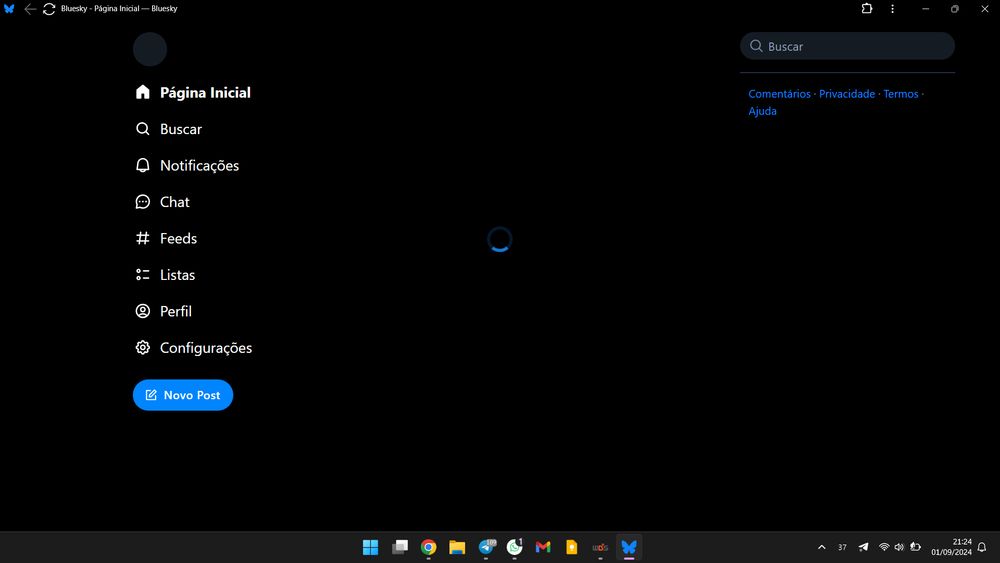Go back with the title bar arrow
The image size is (1000, 563).
point(29,8)
